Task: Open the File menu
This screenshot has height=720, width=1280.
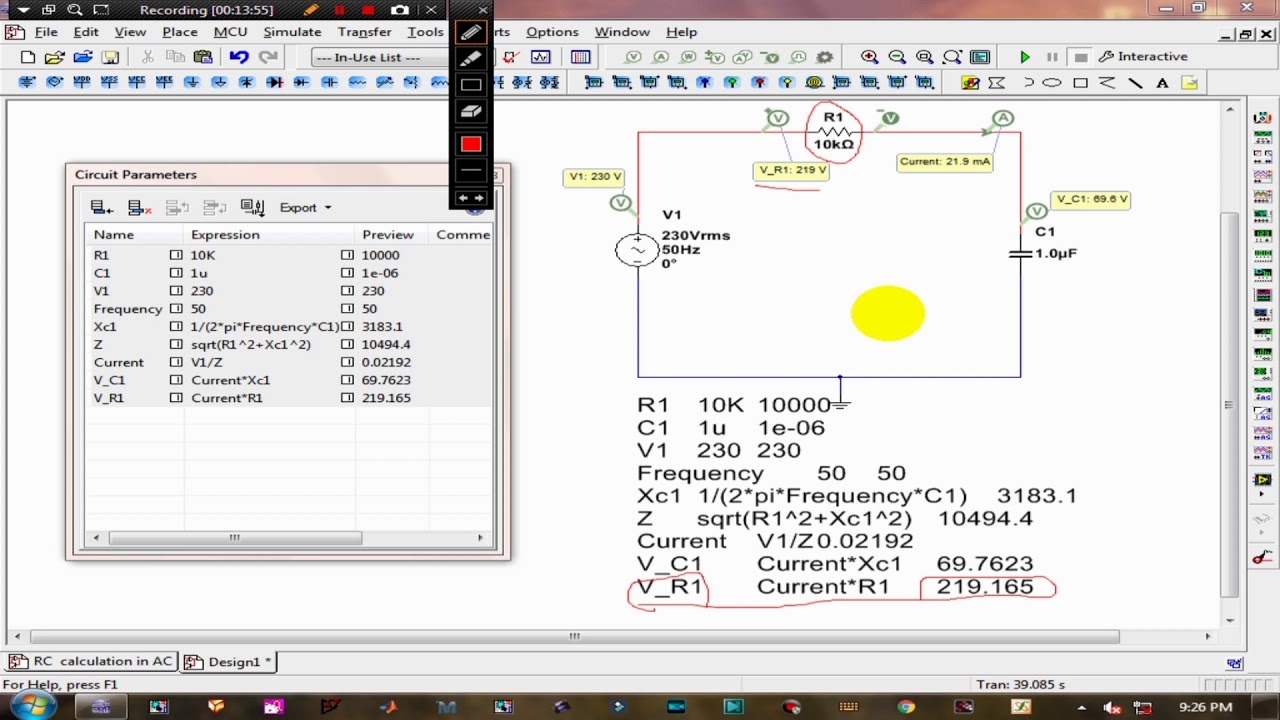Action: (x=46, y=32)
